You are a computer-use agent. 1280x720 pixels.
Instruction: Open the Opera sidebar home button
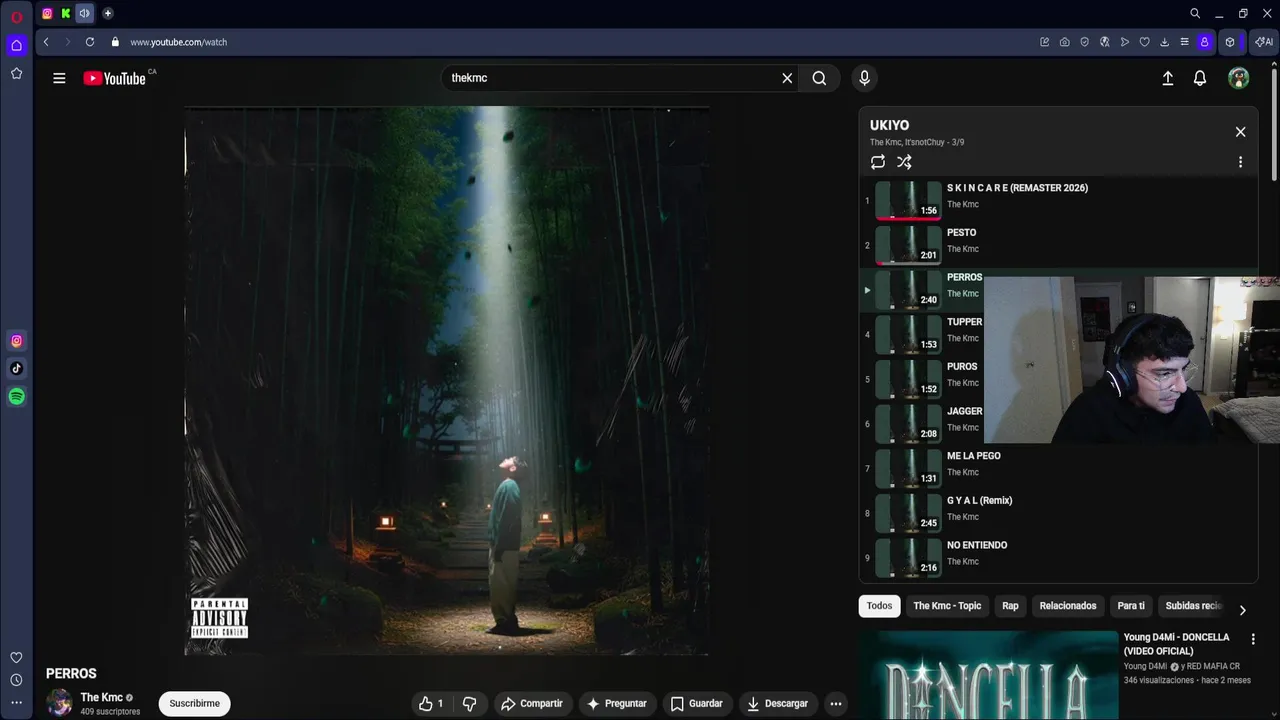pos(16,45)
